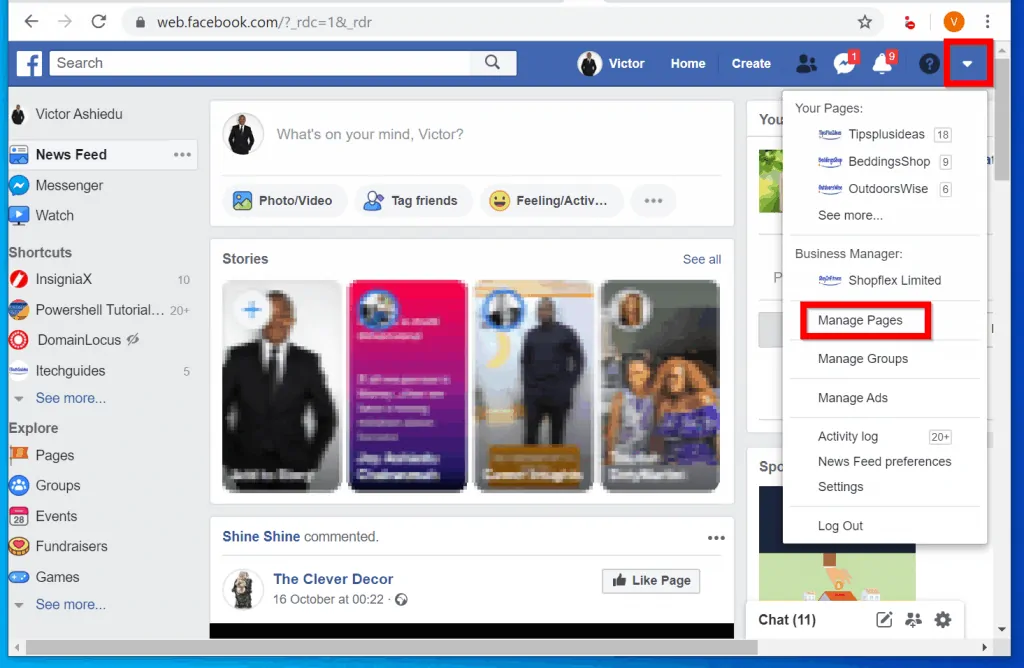The height and width of the screenshot is (668, 1024).
Task: Open the Add to Story thumbnail
Action: 281,386
